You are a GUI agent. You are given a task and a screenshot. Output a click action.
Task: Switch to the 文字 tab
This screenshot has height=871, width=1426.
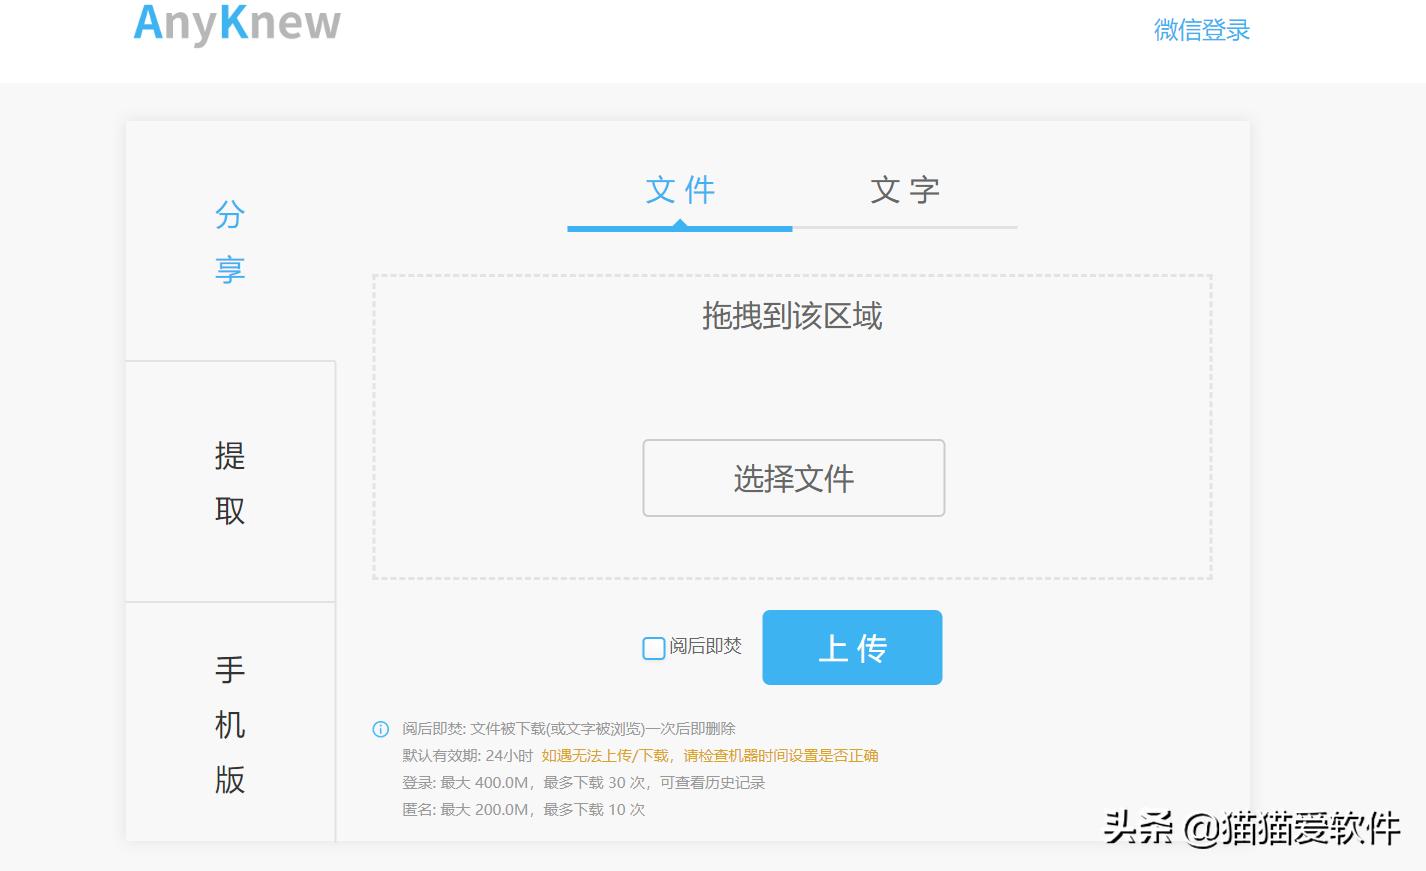(x=905, y=191)
